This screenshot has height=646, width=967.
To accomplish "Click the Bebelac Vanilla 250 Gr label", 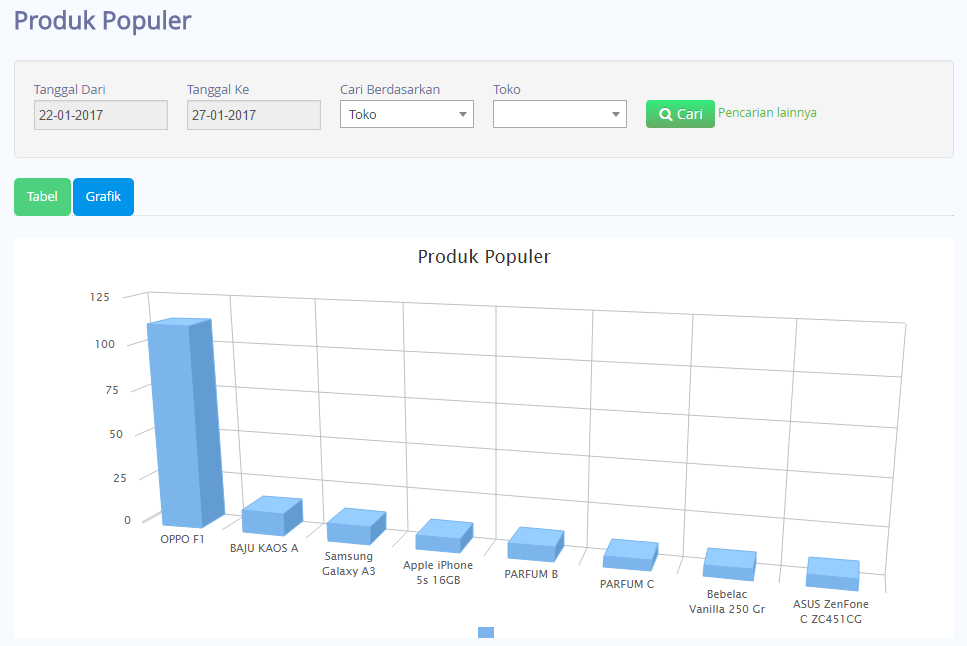I will coord(727,602).
